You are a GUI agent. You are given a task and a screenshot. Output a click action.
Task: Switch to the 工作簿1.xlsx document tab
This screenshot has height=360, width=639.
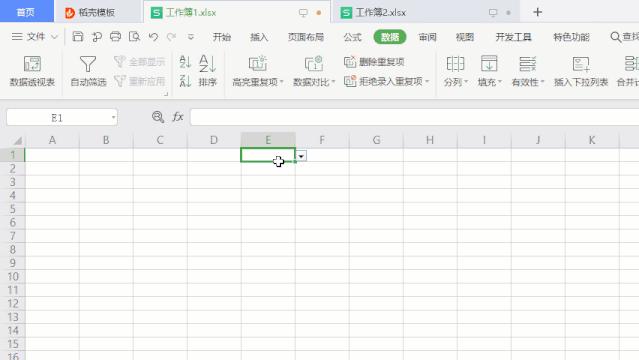click(237, 13)
